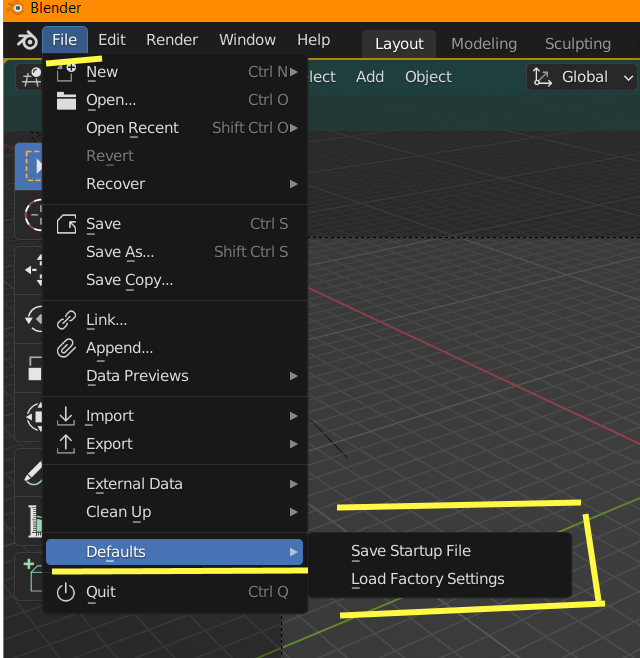Click the Quit power icon
This screenshot has width=640, height=658.
tap(66, 592)
